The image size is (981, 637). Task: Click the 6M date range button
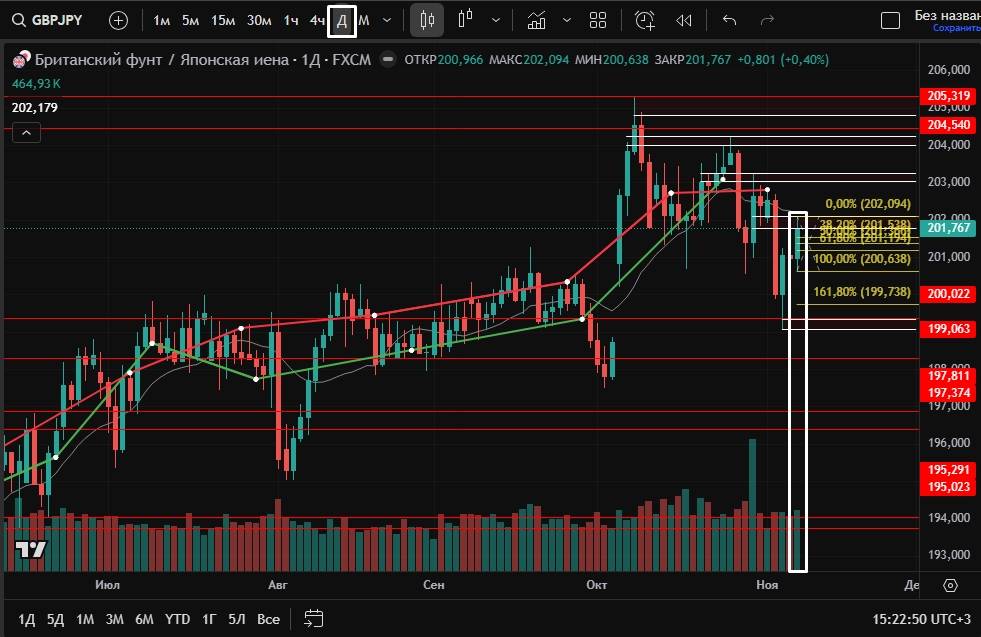click(x=144, y=619)
